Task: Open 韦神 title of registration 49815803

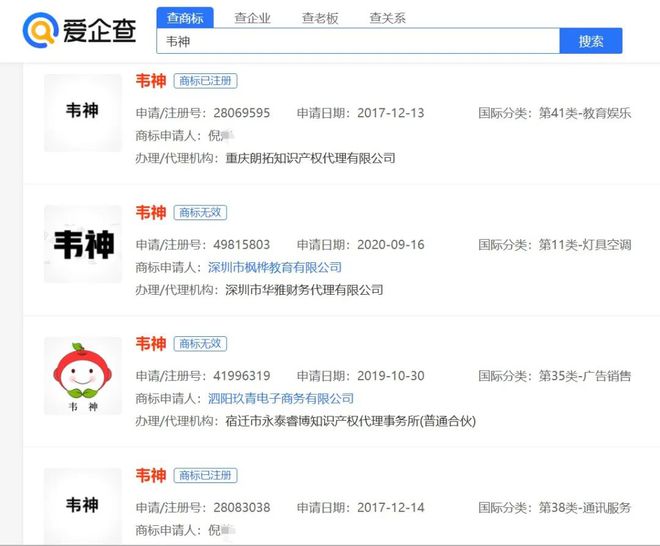Action: tap(151, 213)
